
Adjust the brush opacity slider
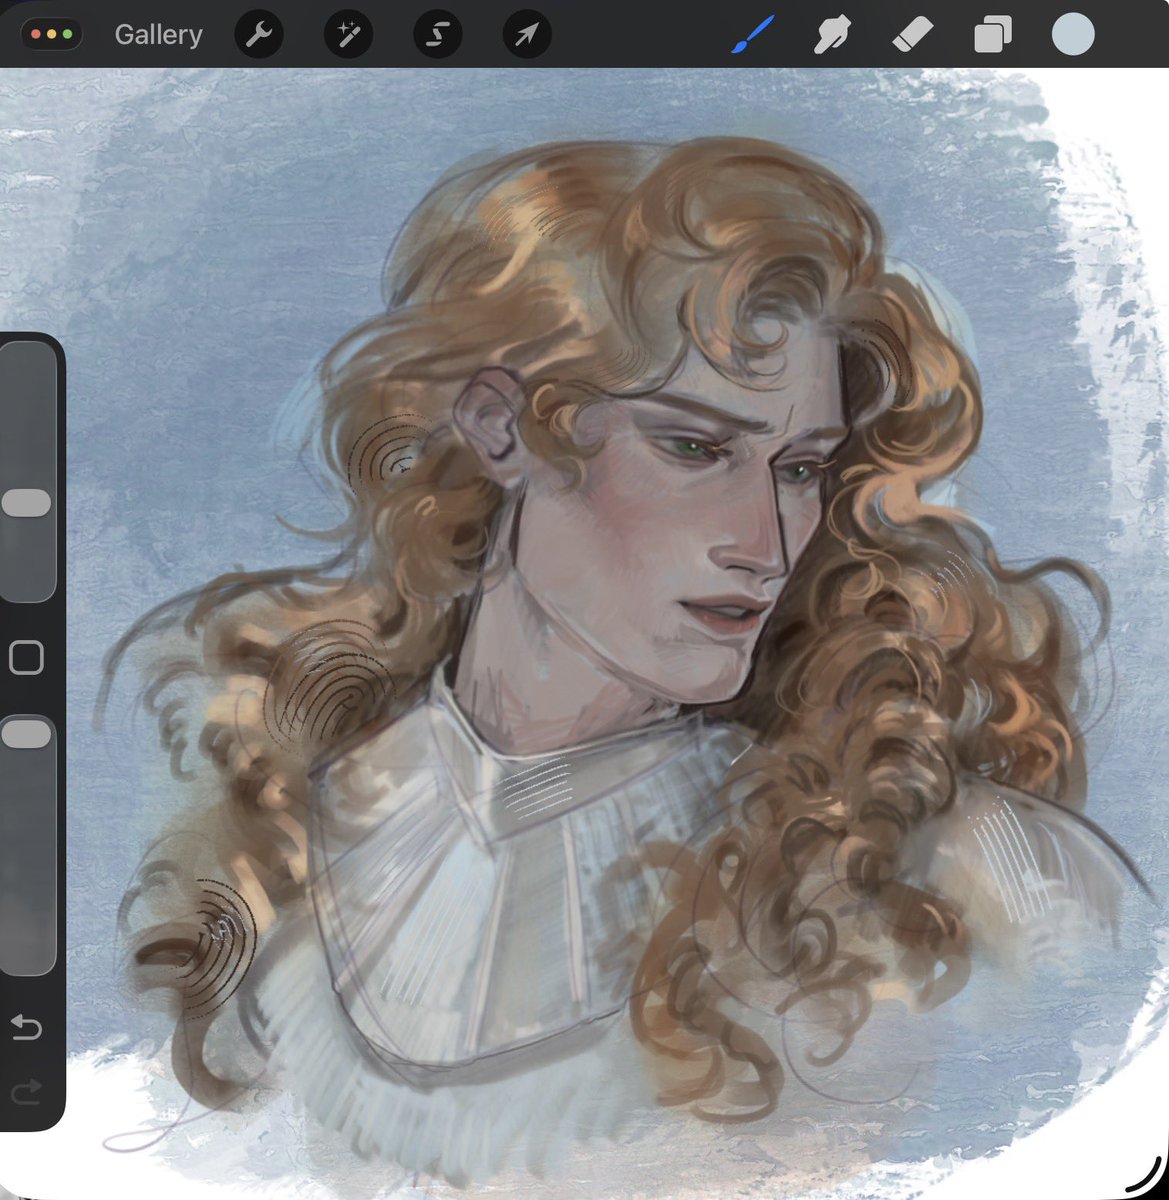pos(27,733)
